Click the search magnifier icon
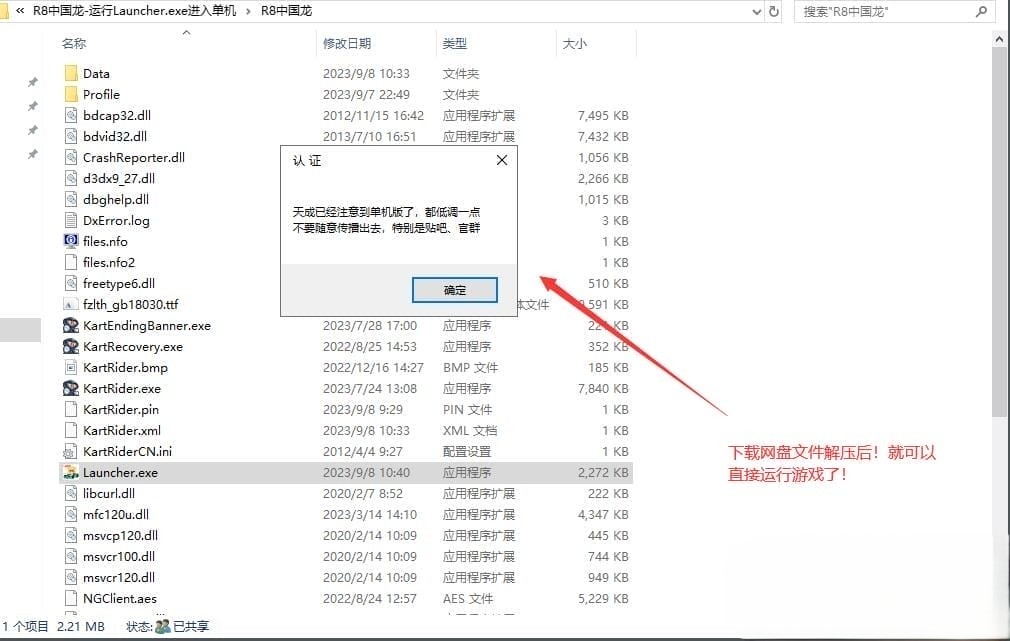 pyautogui.click(x=982, y=12)
